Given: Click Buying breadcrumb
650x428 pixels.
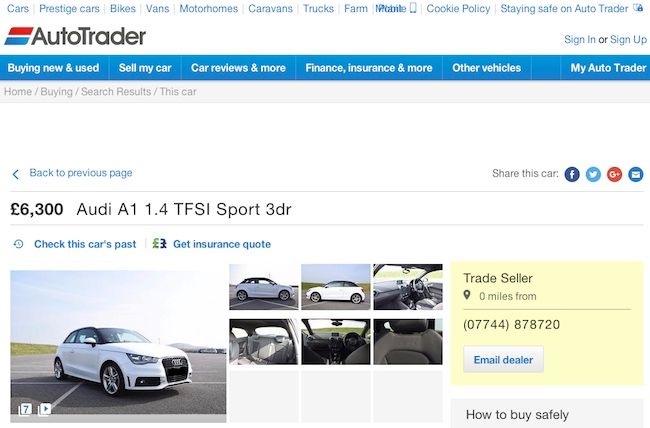Looking at the screenshot, I should (x=56, y=92).
